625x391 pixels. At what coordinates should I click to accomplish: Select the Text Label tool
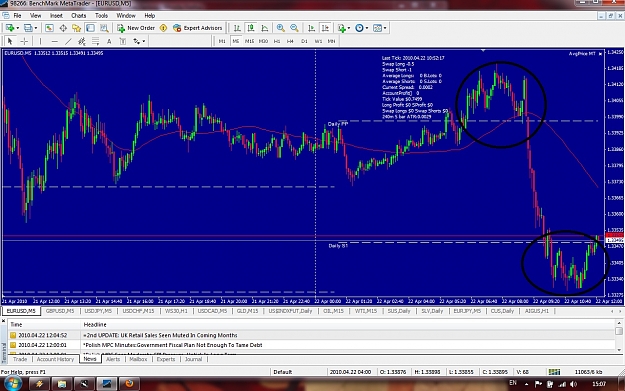pos(123,41)
